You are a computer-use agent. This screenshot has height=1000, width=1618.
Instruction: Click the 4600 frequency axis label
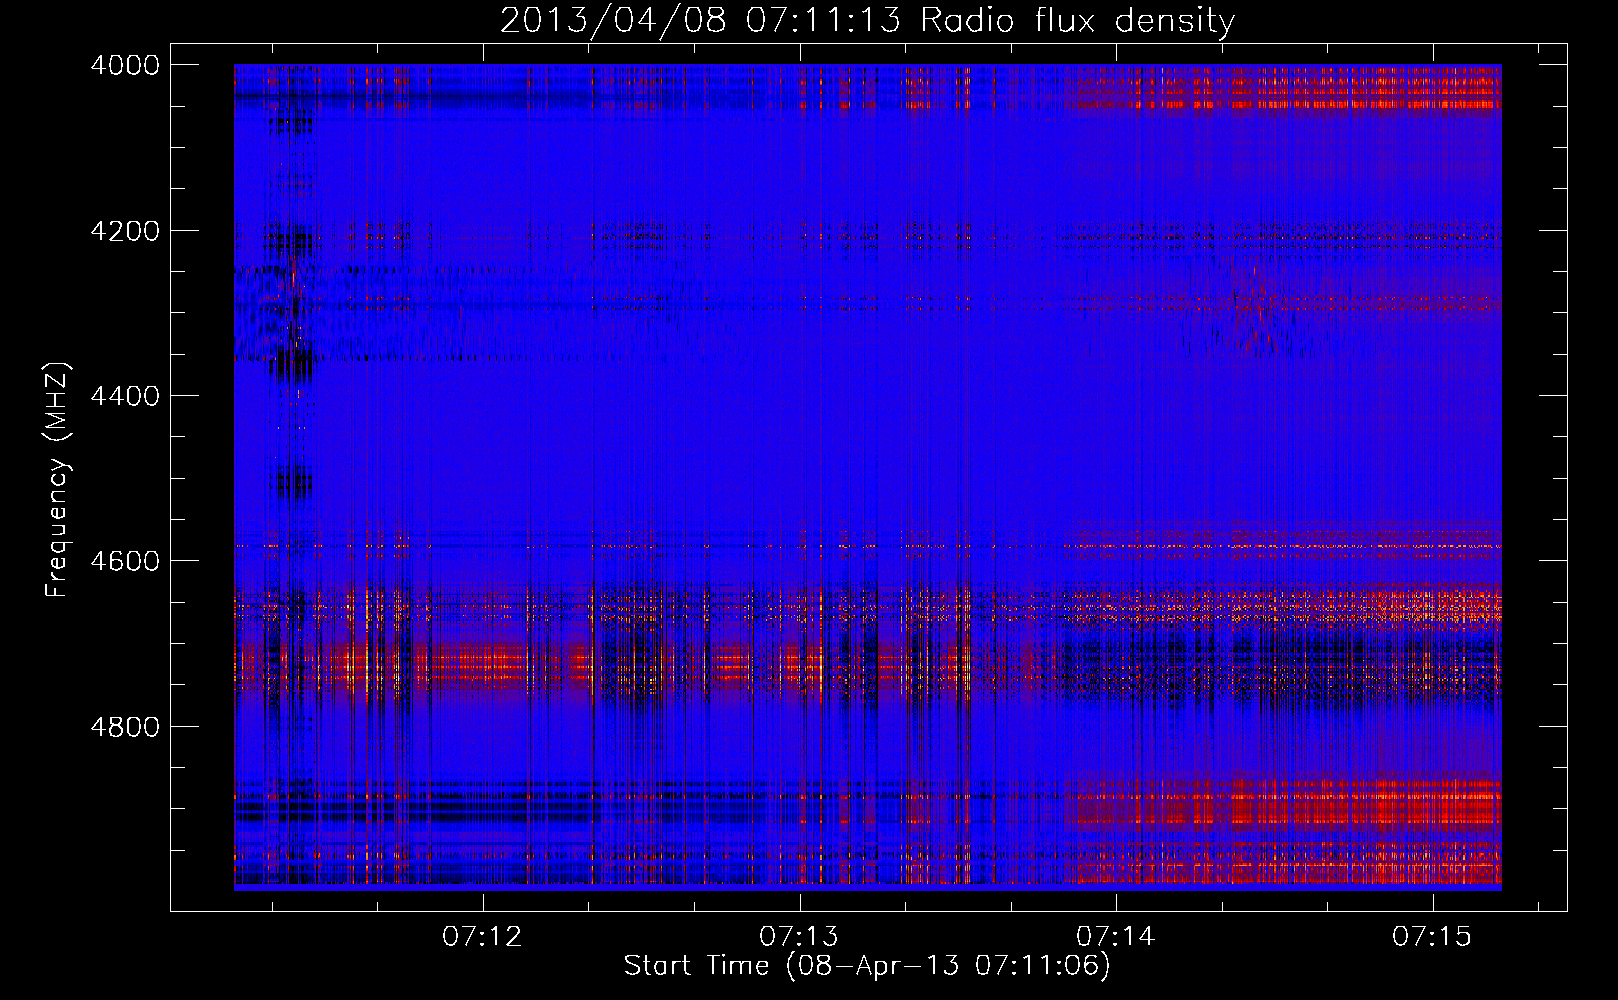click(125, 561)
